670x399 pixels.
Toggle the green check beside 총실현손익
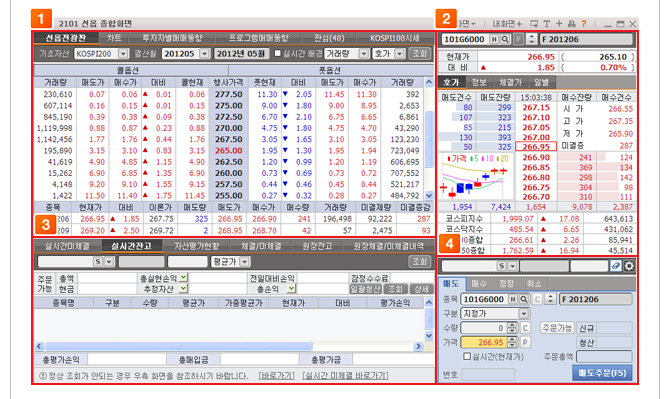tap(183, 278)
